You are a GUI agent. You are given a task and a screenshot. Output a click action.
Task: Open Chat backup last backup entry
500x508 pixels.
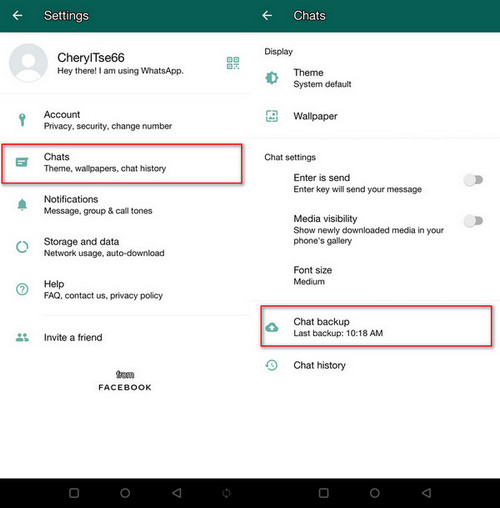(376, 326)
